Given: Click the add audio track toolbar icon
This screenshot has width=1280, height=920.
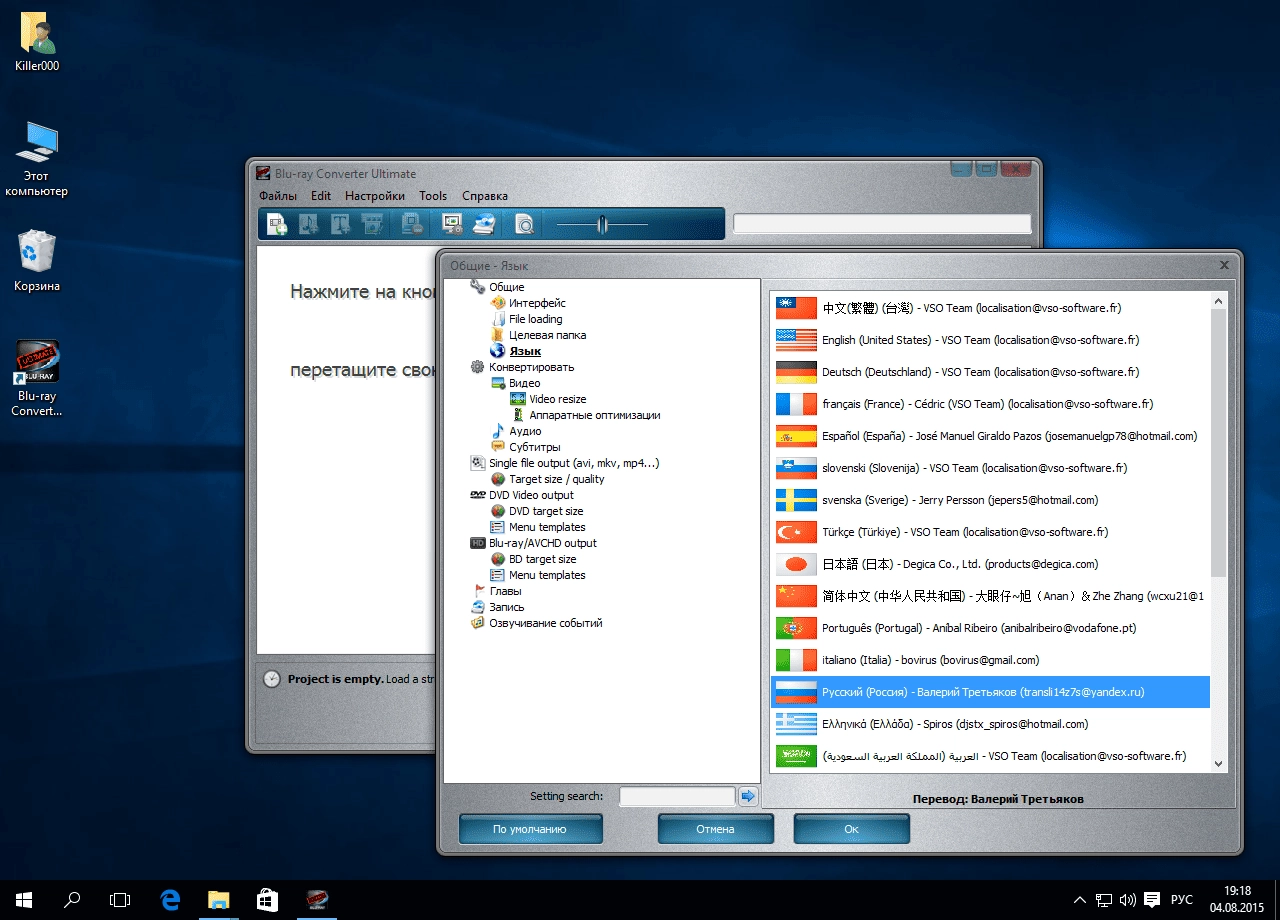Looking at the screenshot, I should coord(308,225).
